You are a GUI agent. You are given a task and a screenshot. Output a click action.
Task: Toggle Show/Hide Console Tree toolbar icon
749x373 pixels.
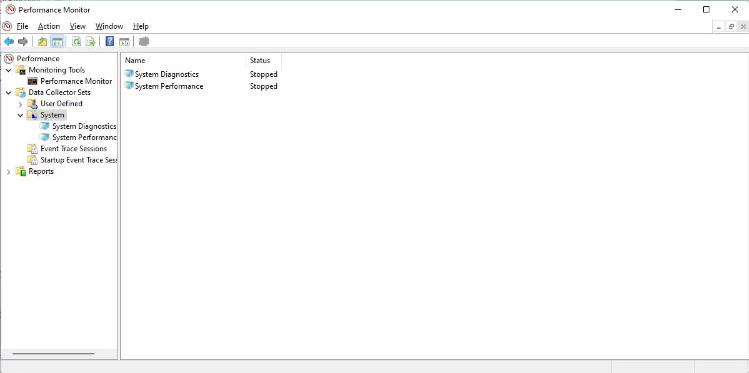[57, 42]
